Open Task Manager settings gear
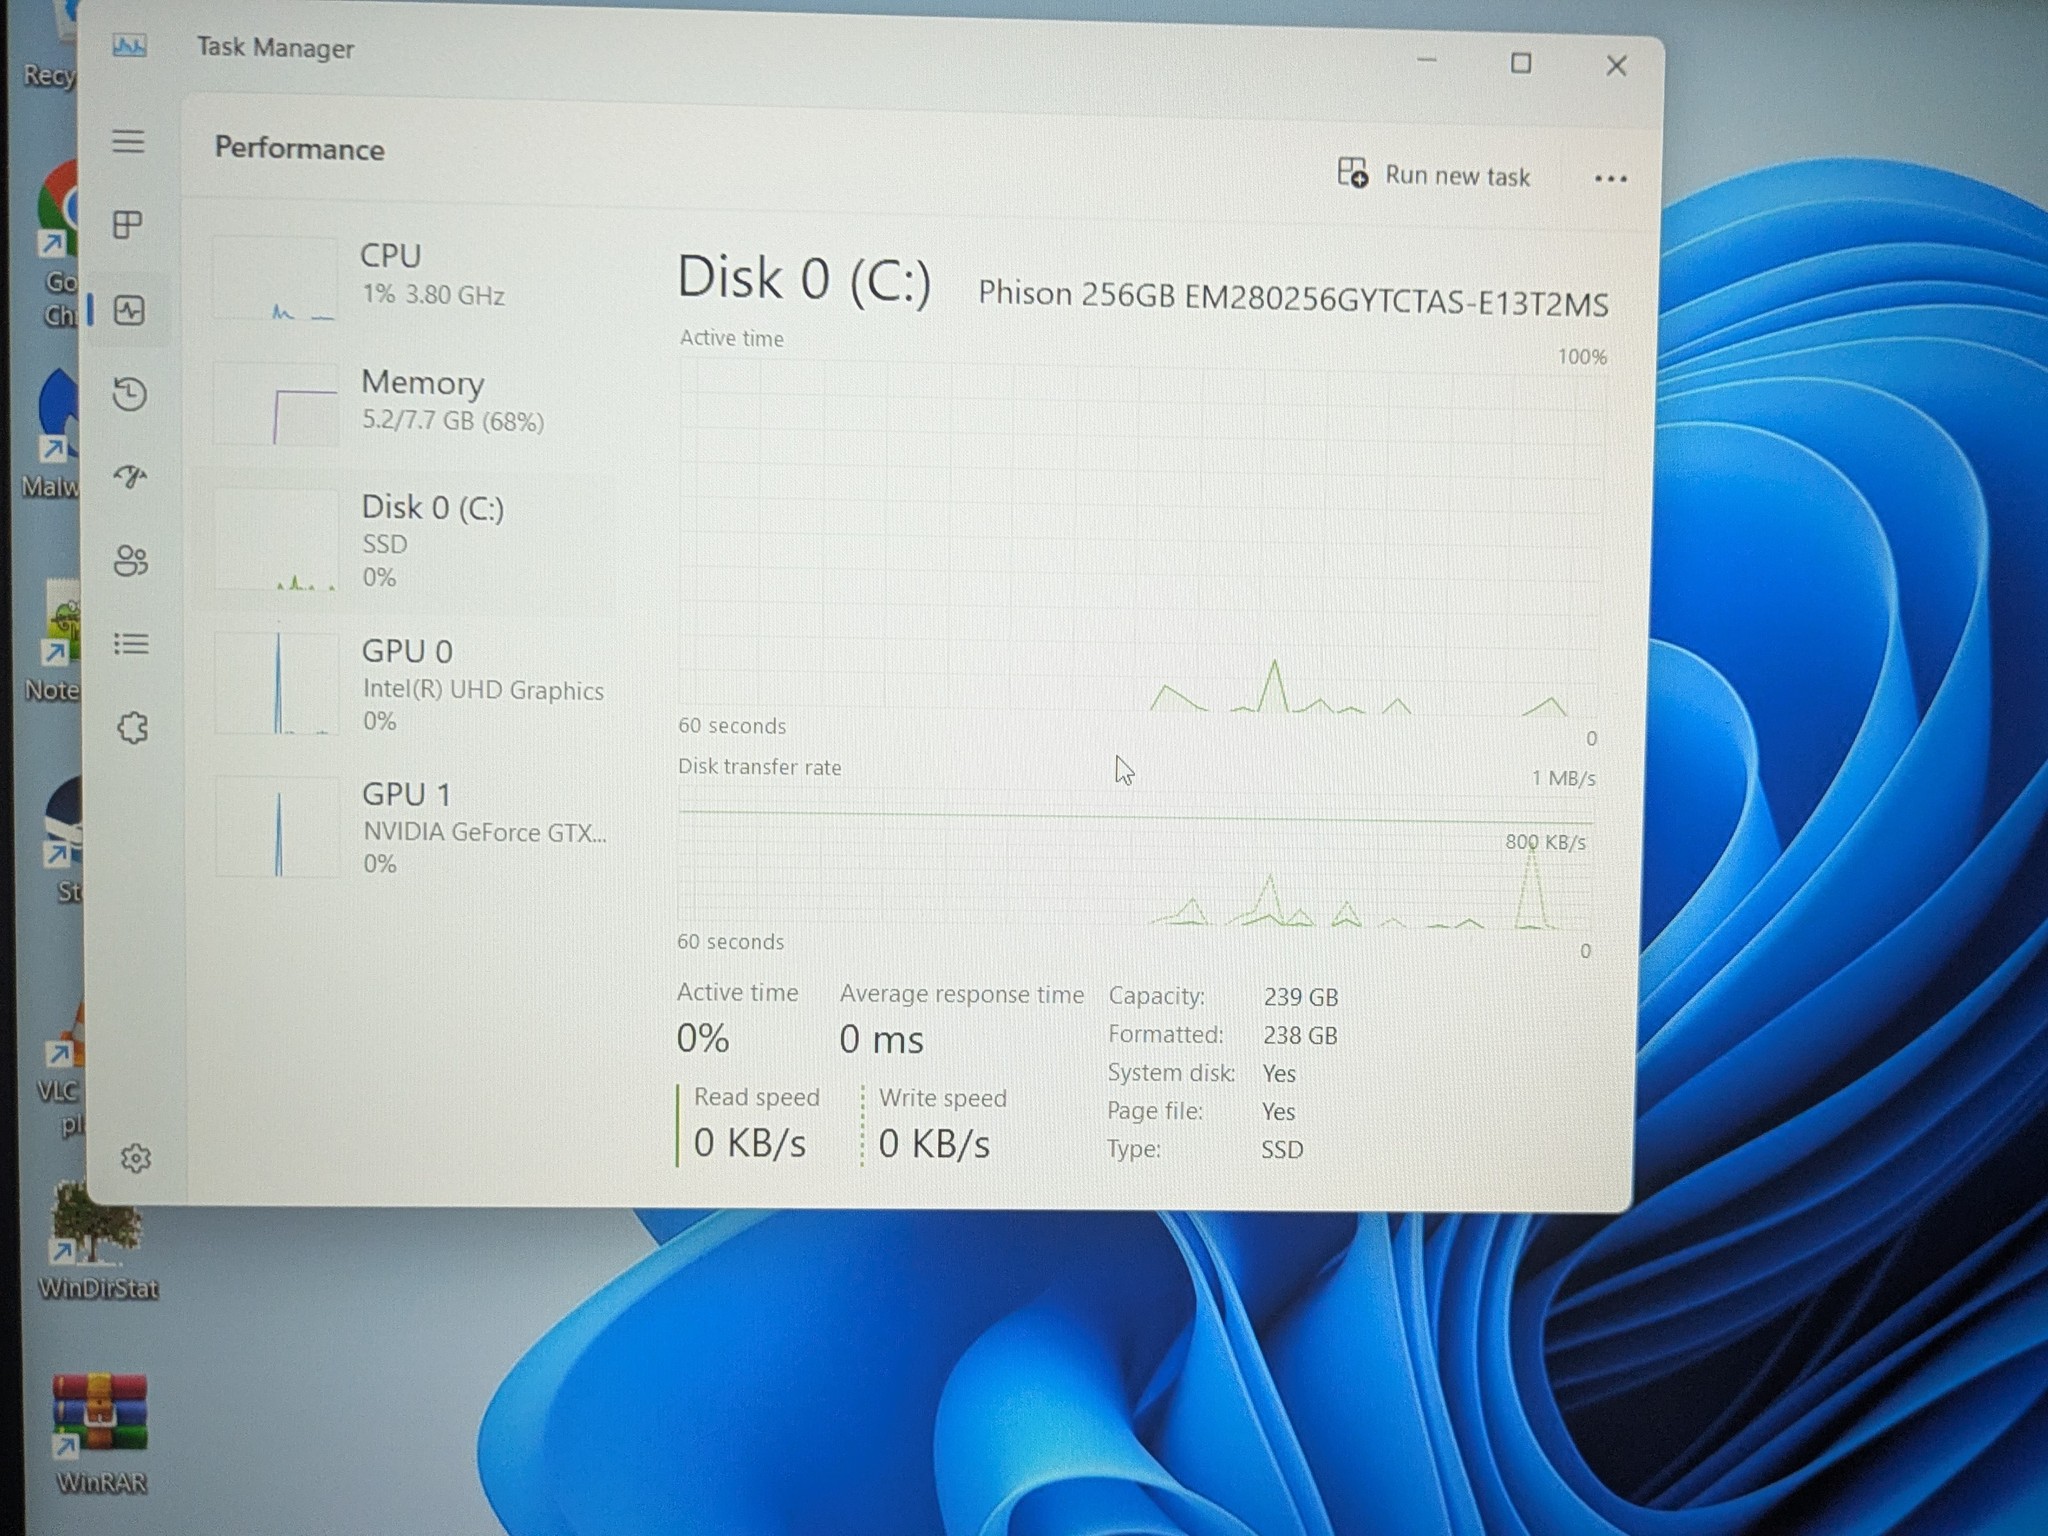Image resolution: width=2048 pixels, height=1536 pixels. (x=136, y=1158)
